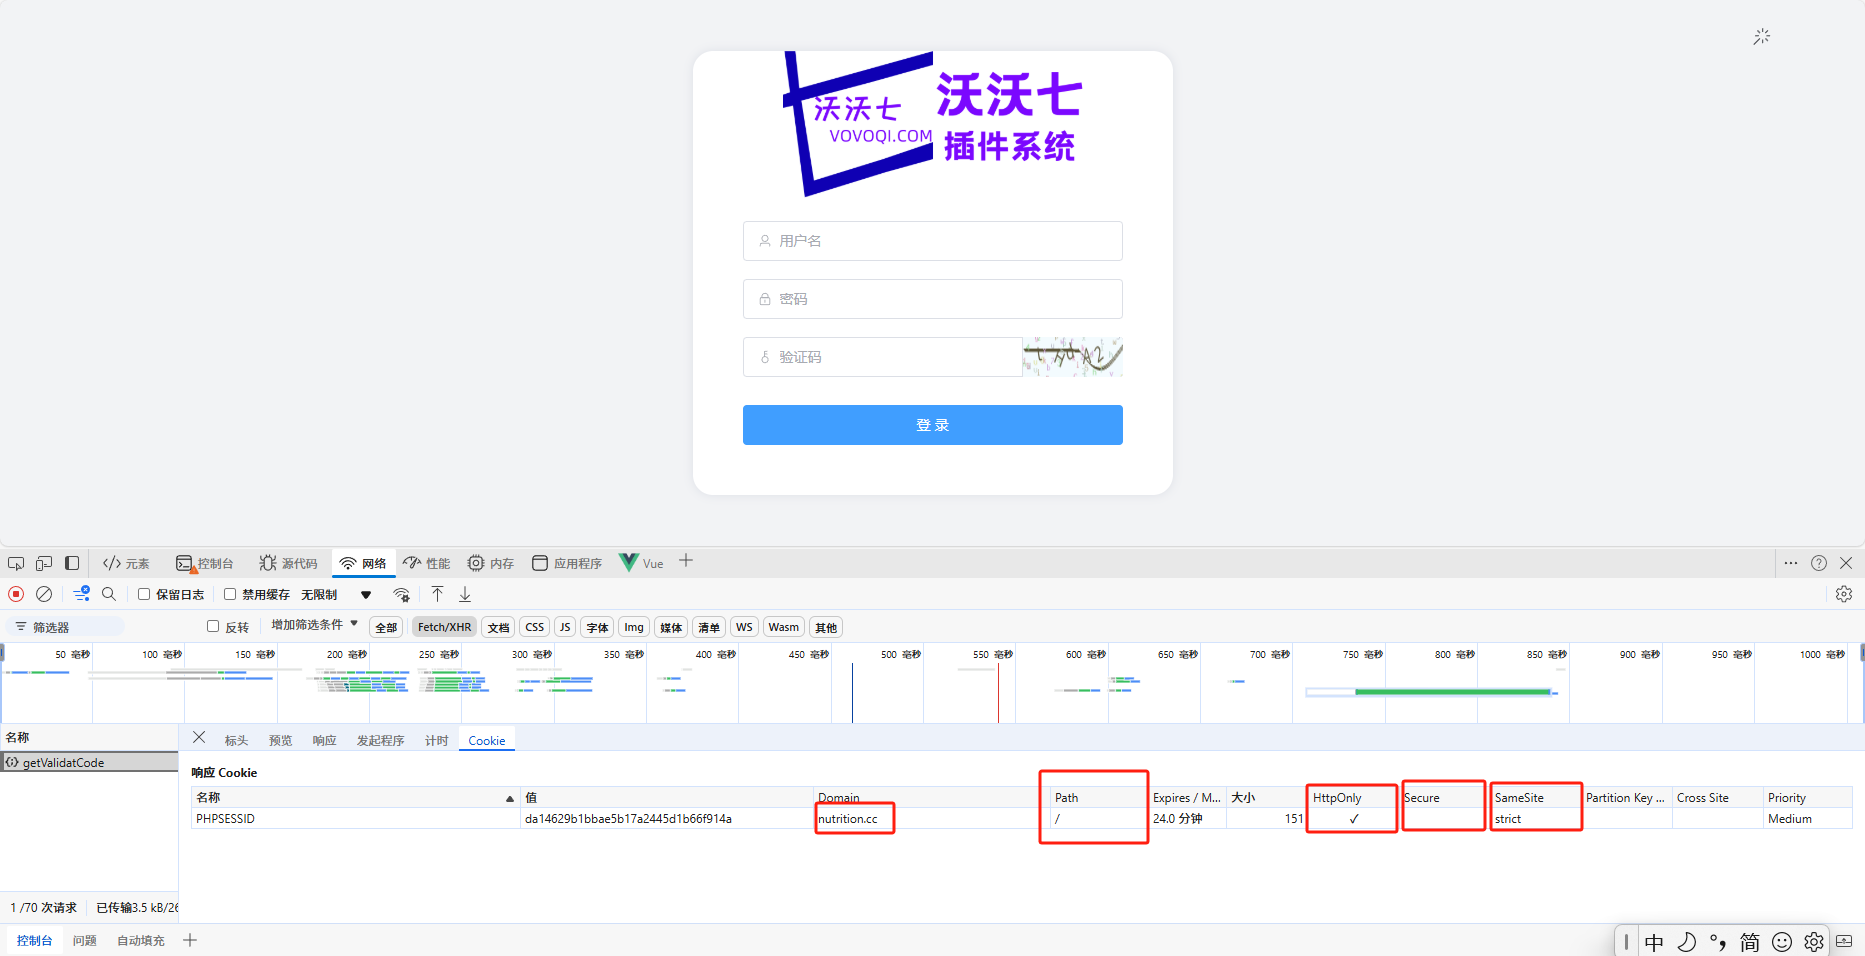Select the inspect element picker icon
The width and height of the screenshot is (1865, 956).
[16, 563]
